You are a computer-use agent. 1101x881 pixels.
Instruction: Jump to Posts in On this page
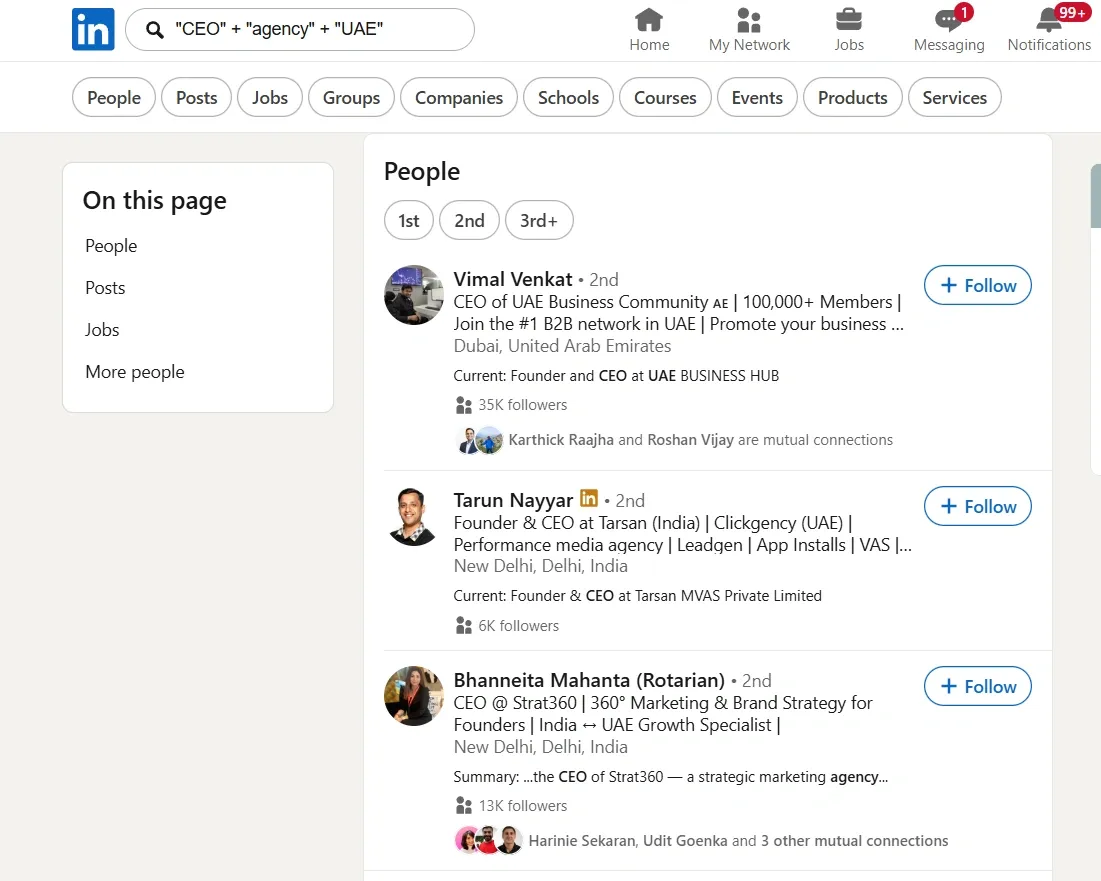(105, 288)
